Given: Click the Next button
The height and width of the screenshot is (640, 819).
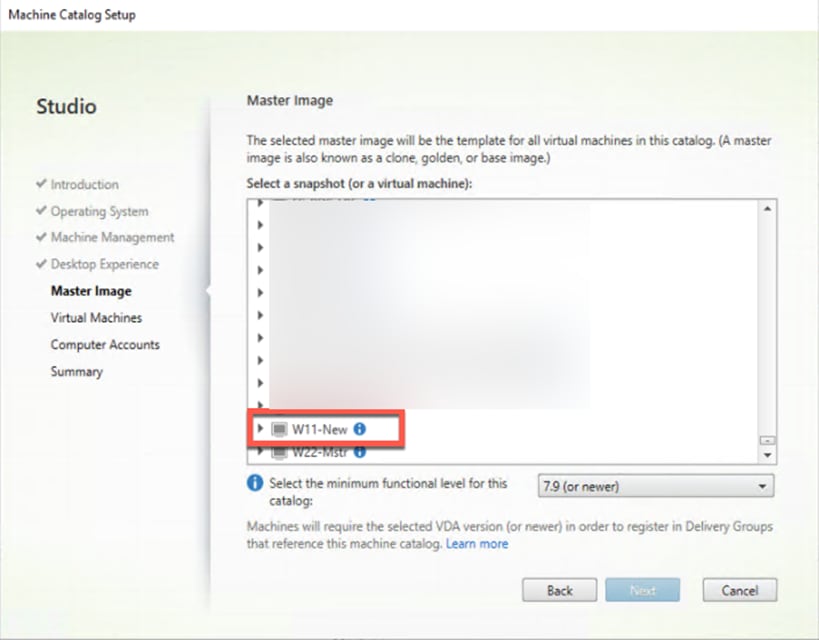Looking at the screenshot, I should [642, 590].
